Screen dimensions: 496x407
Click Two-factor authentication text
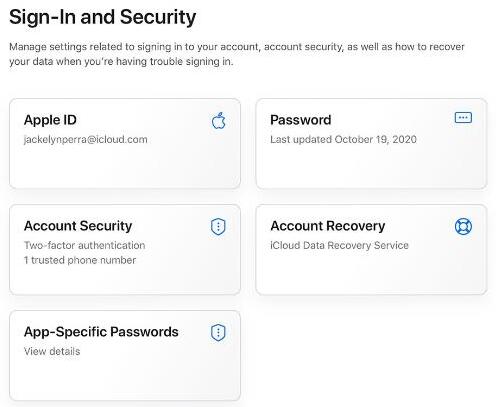pos(85,245)
